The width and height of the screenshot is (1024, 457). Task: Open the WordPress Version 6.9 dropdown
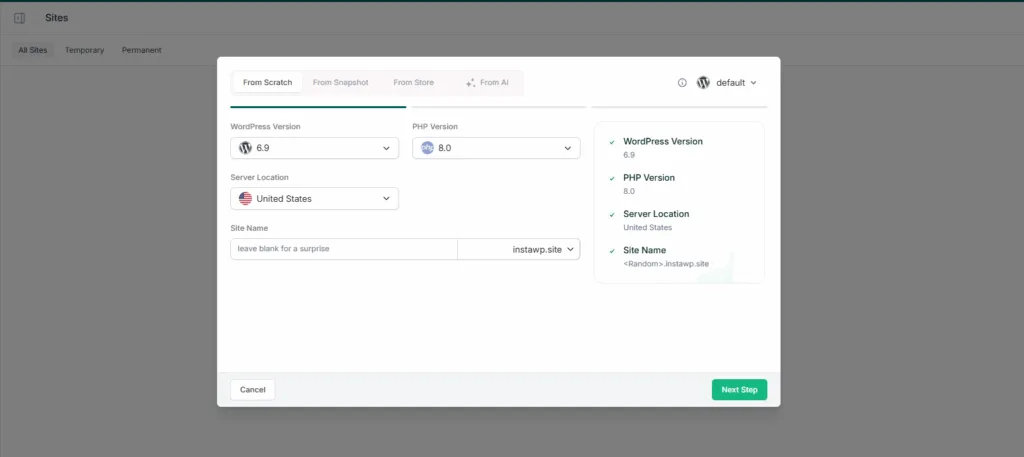[x=315, y=148]
